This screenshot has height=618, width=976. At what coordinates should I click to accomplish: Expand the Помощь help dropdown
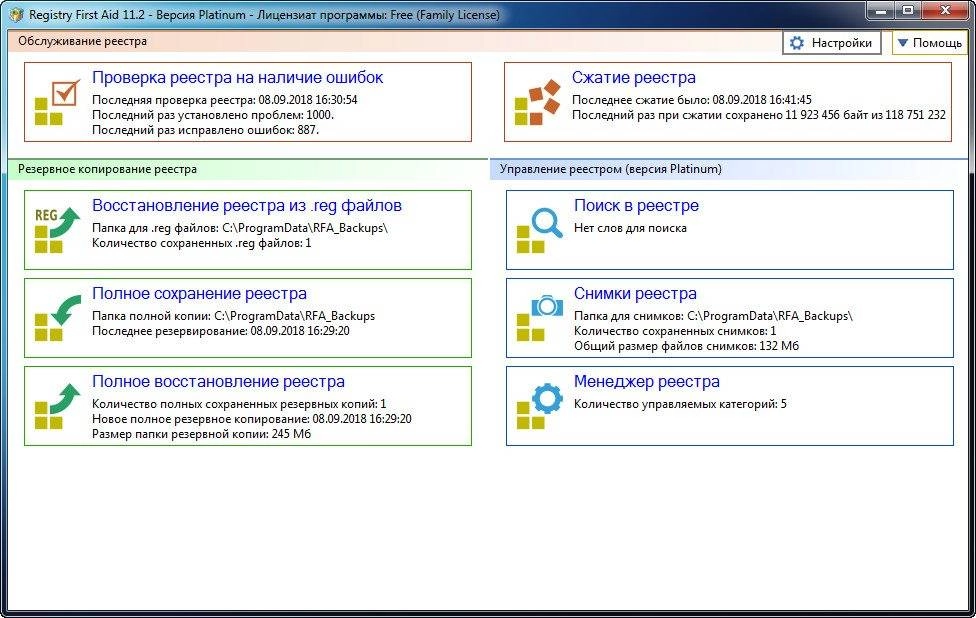930,43
